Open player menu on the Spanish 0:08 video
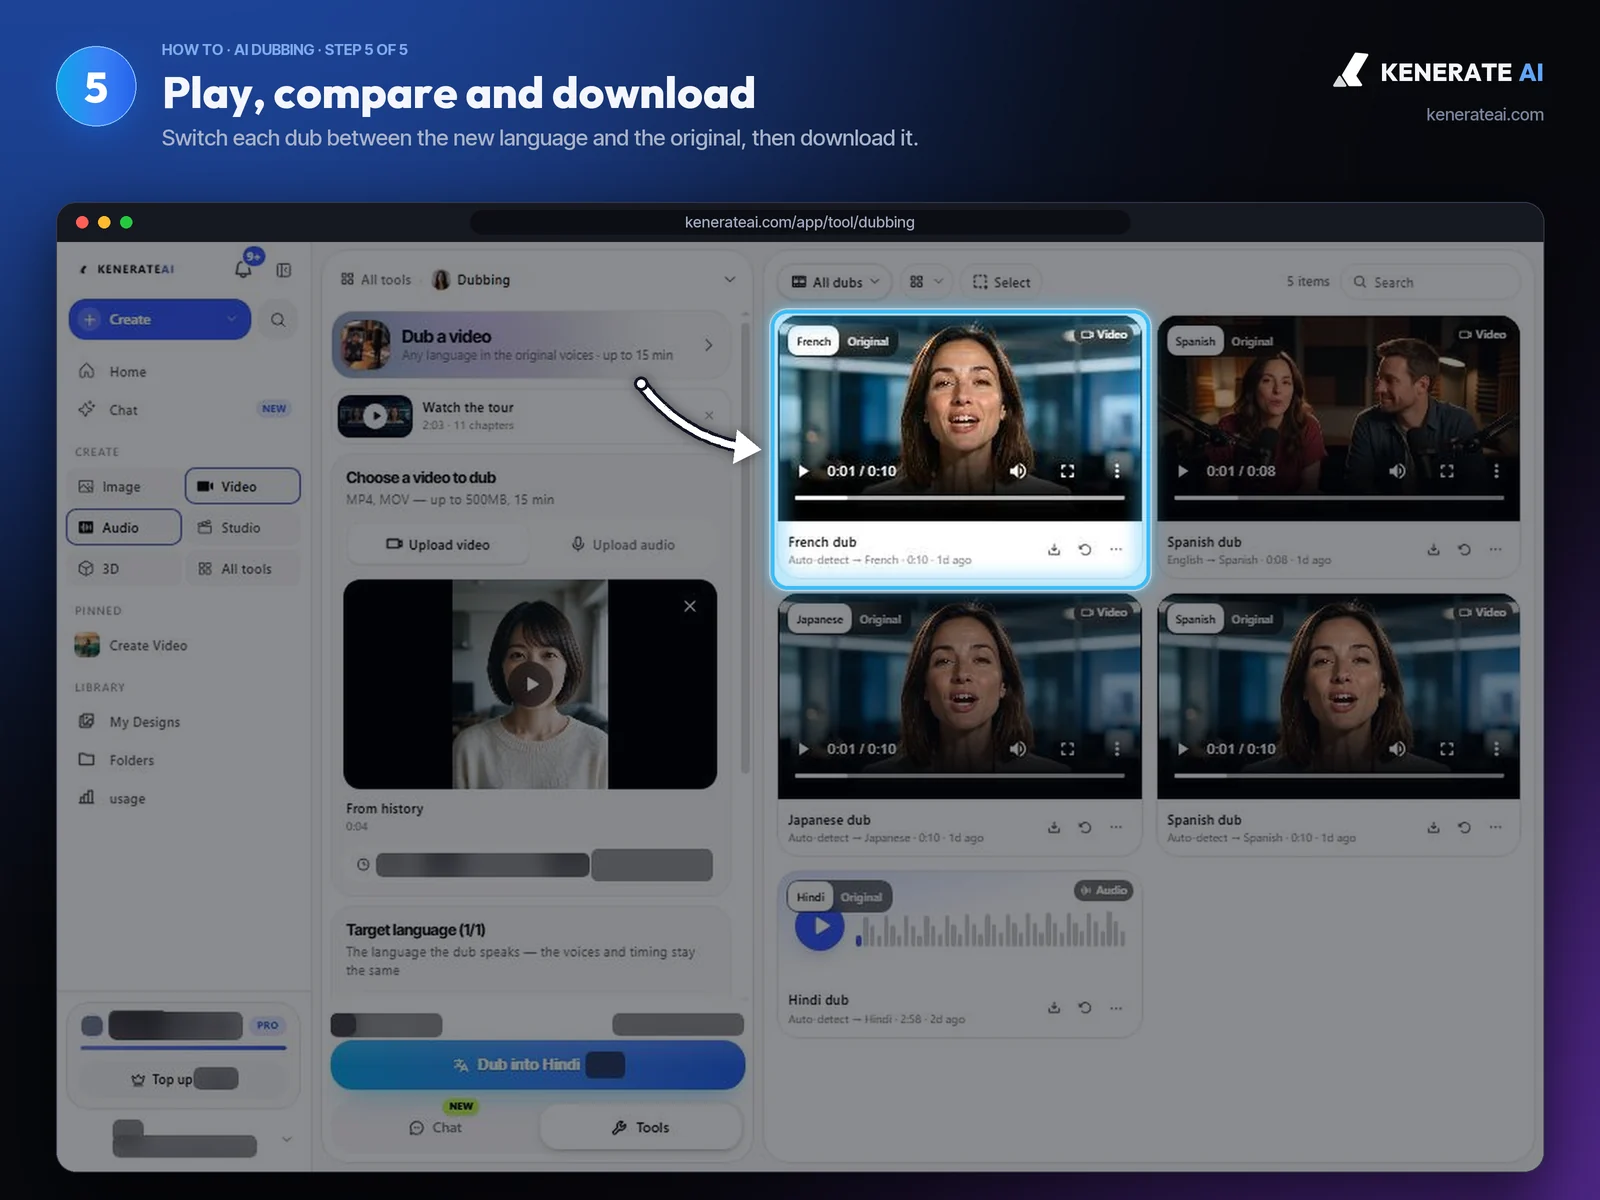The width and height of the screenshot is (1600, 1200). tap(1496, 471)
